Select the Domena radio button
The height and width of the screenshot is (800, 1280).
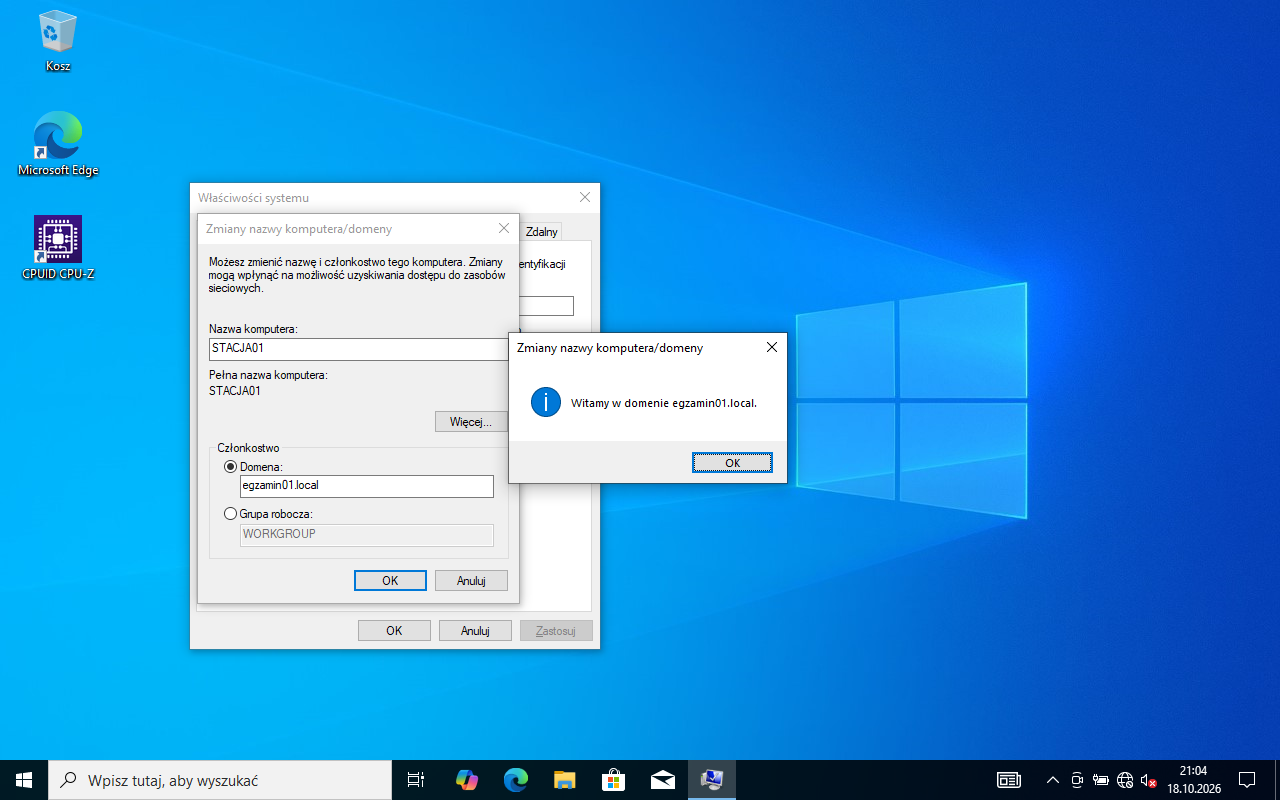[231, 467]
